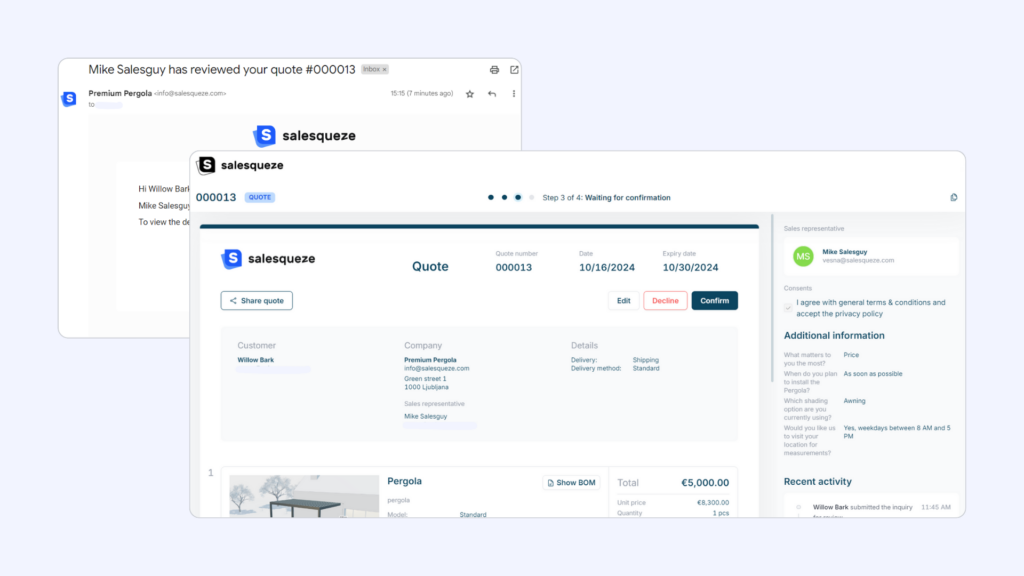This screenshot has height=576, width=1024.
Task: Click the QUOTE badge next to 000013
Action: click(260, 197)
